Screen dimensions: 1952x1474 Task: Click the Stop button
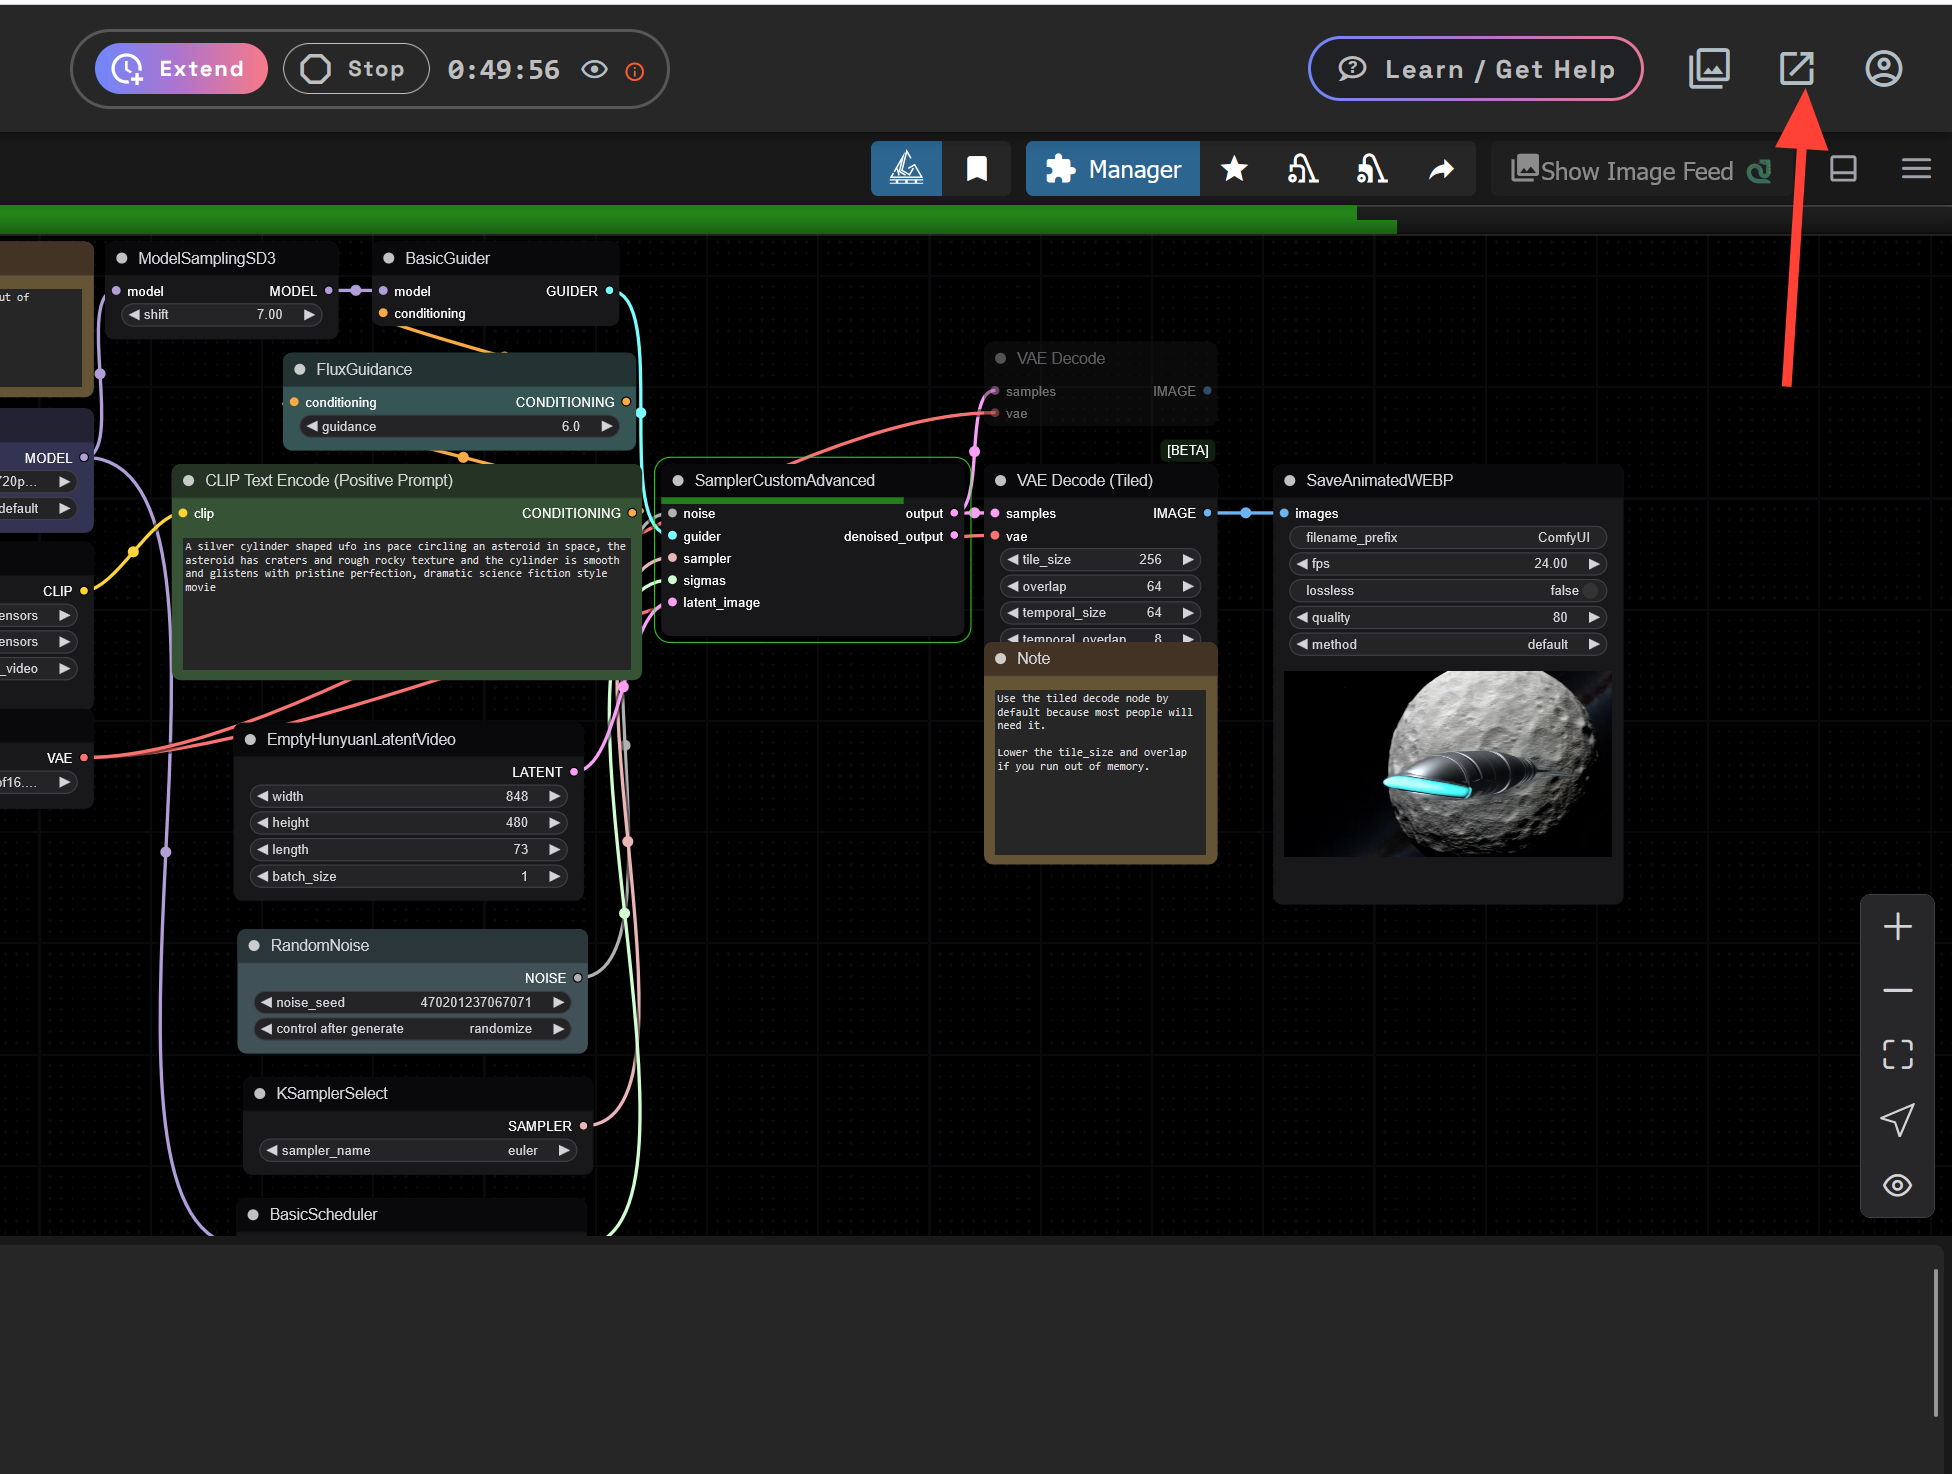click(355, 68)
